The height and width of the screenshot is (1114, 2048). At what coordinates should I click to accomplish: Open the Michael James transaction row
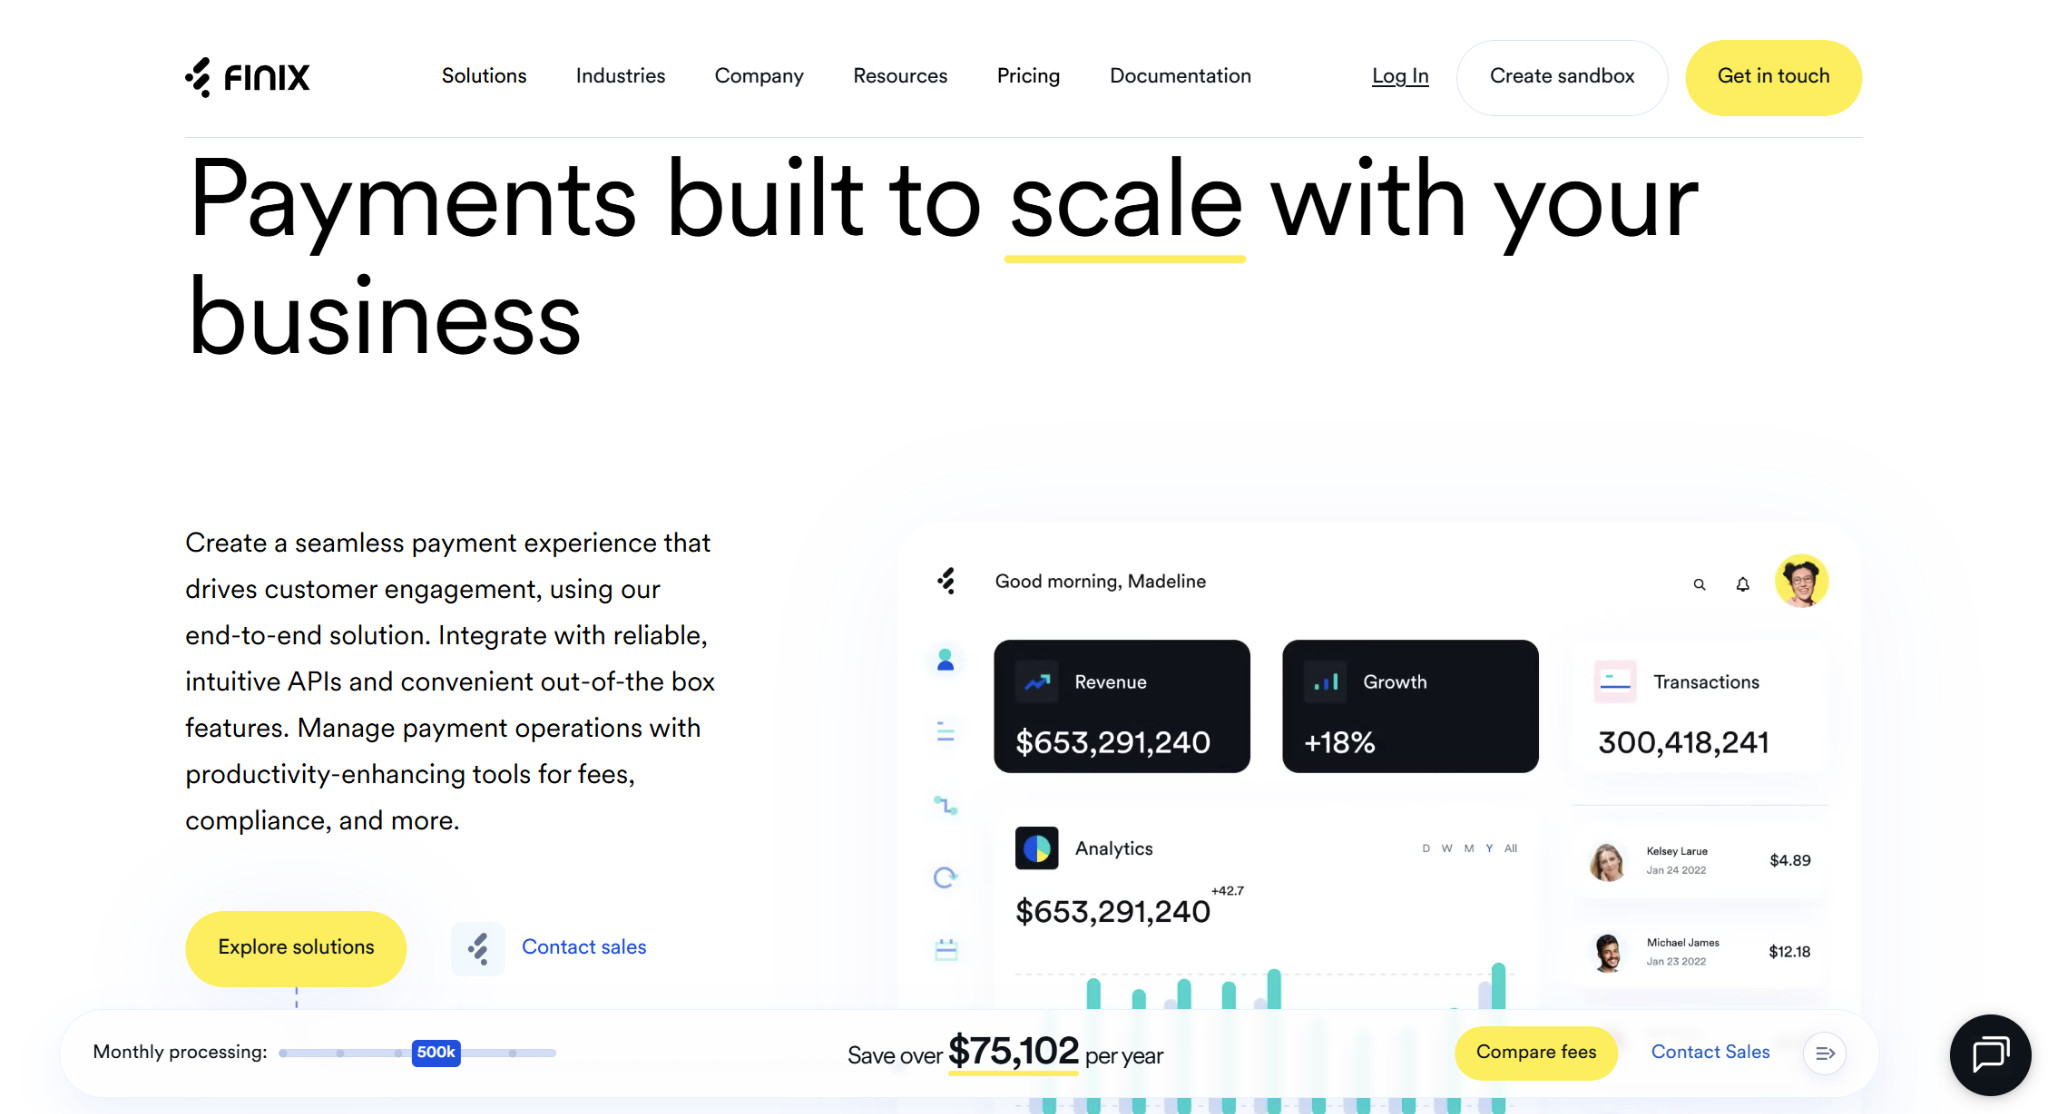[1700, 952]
